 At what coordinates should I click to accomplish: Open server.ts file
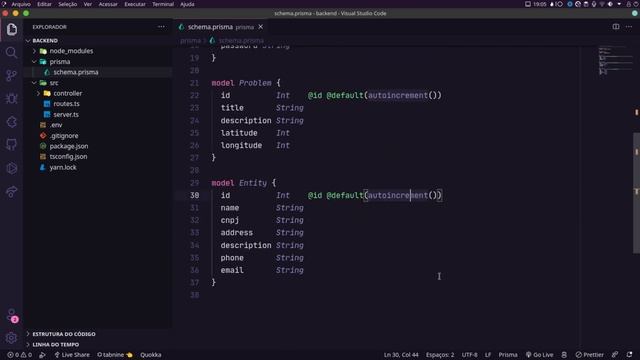(98, 115)
